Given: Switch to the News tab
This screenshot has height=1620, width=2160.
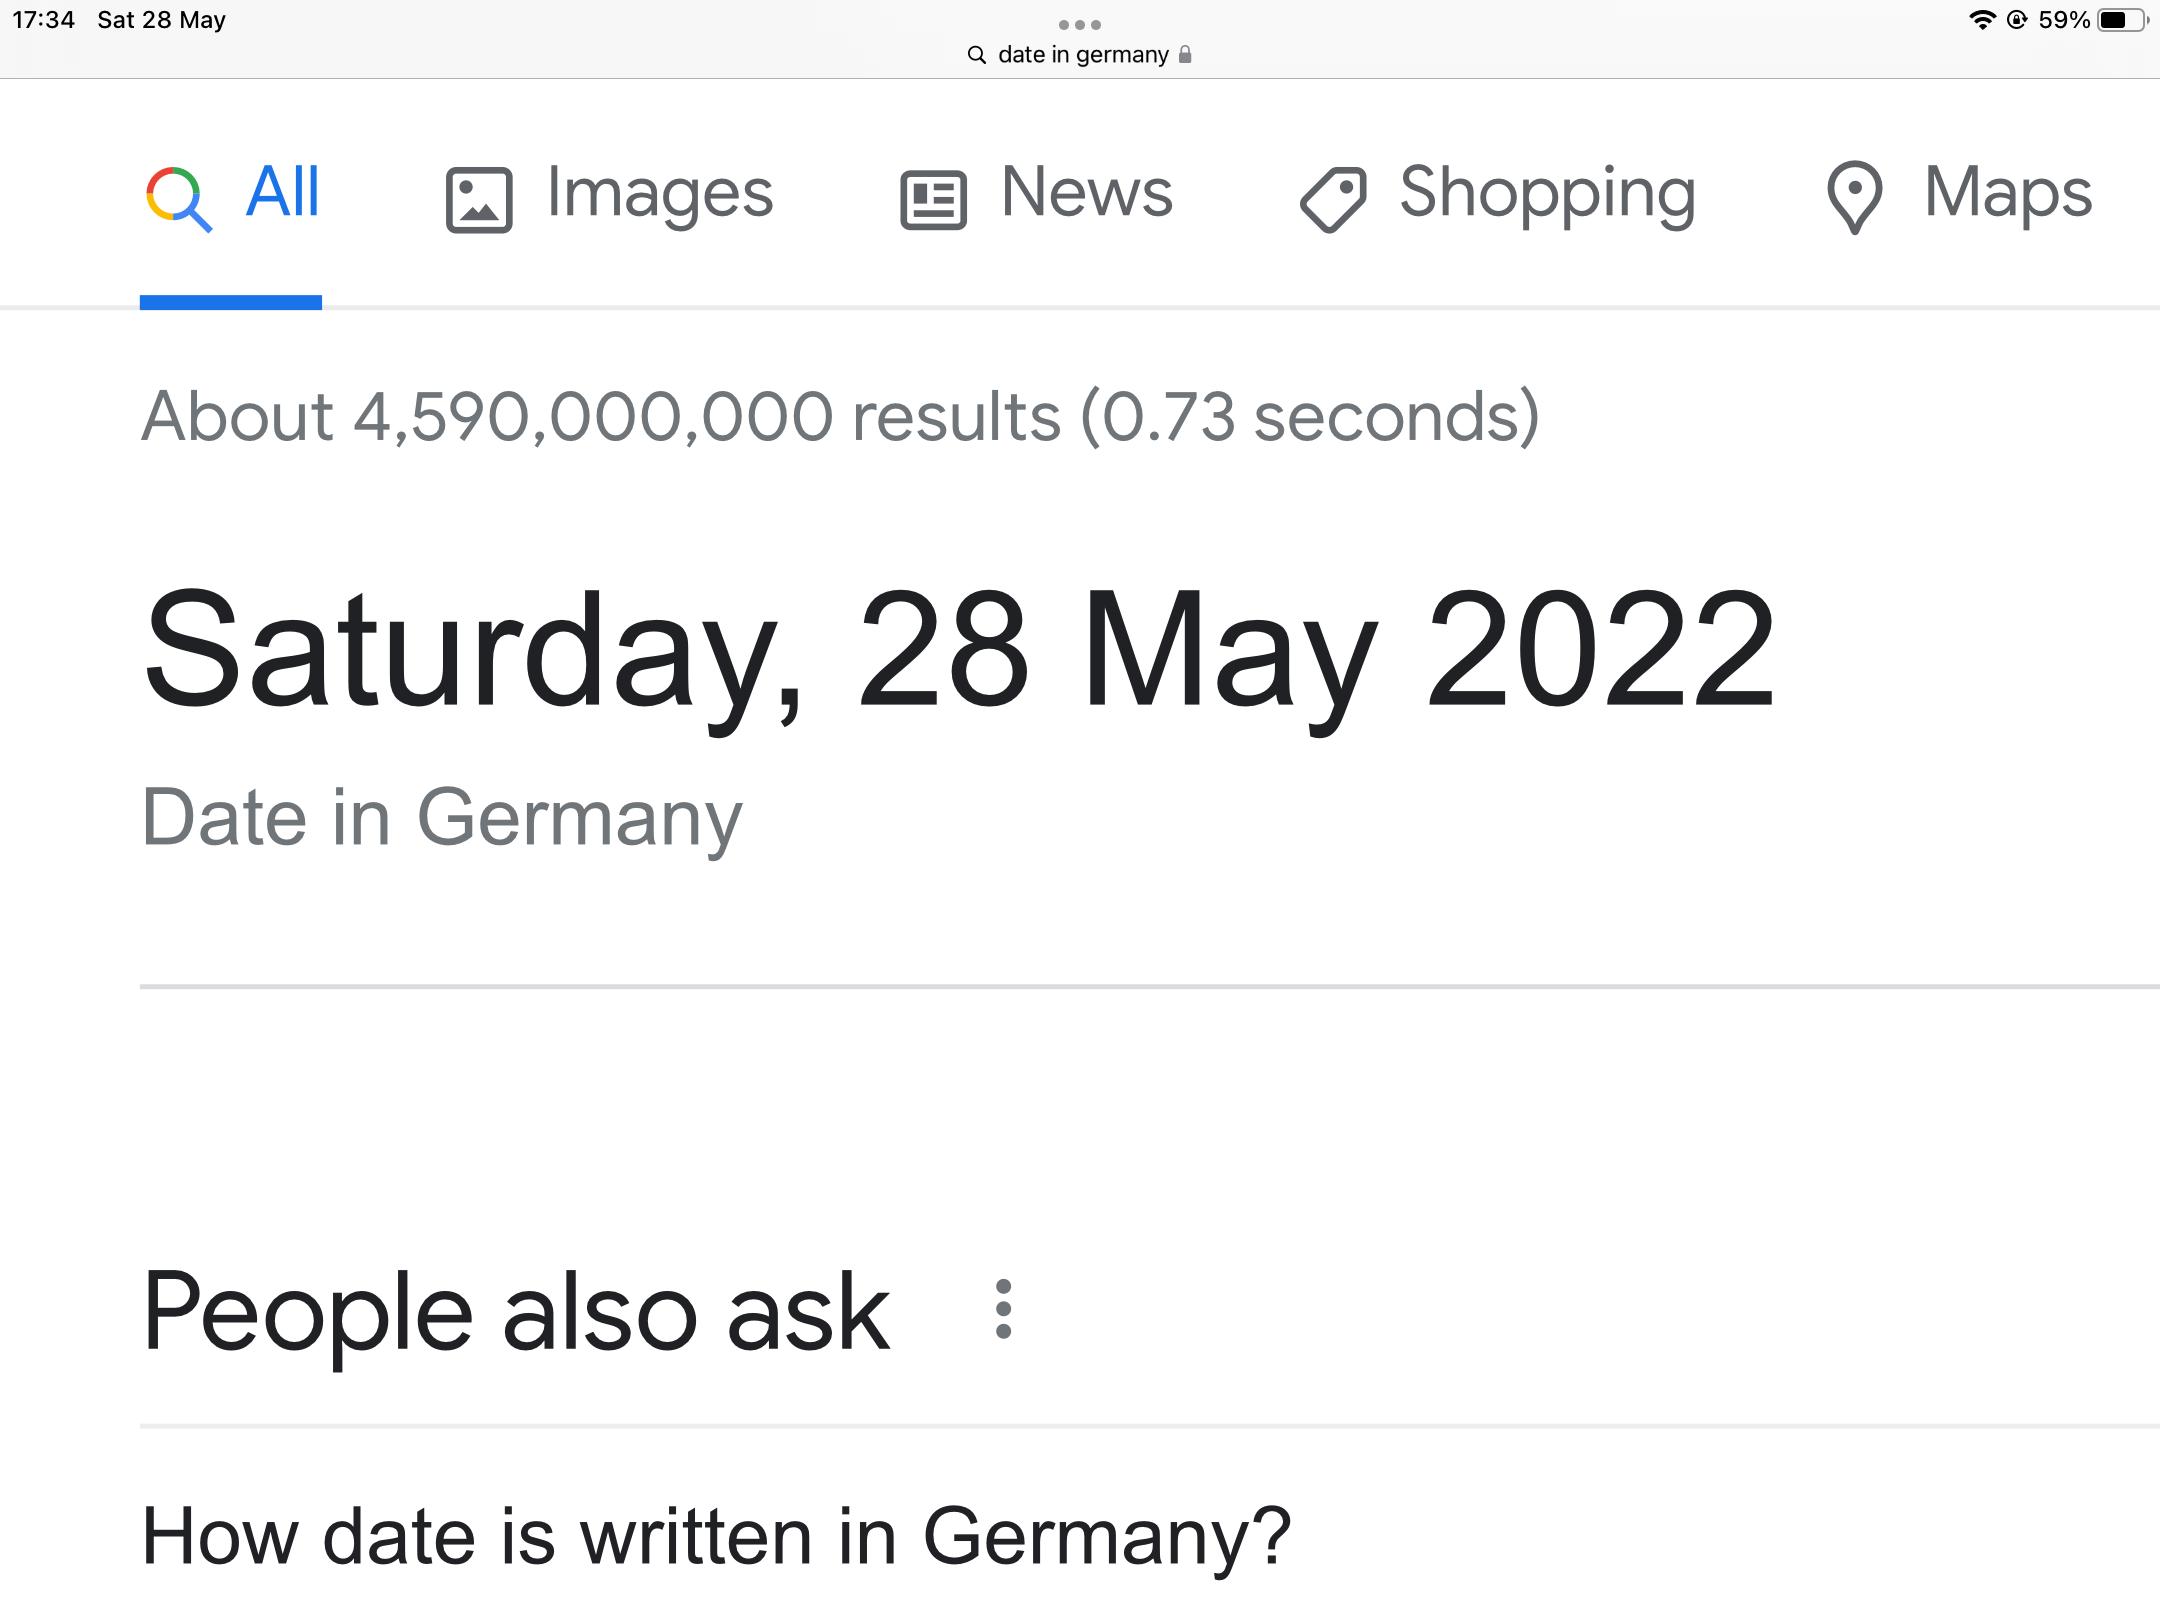Looking at the screenshot, I should pyautogui.click(x=1037, y=195).
